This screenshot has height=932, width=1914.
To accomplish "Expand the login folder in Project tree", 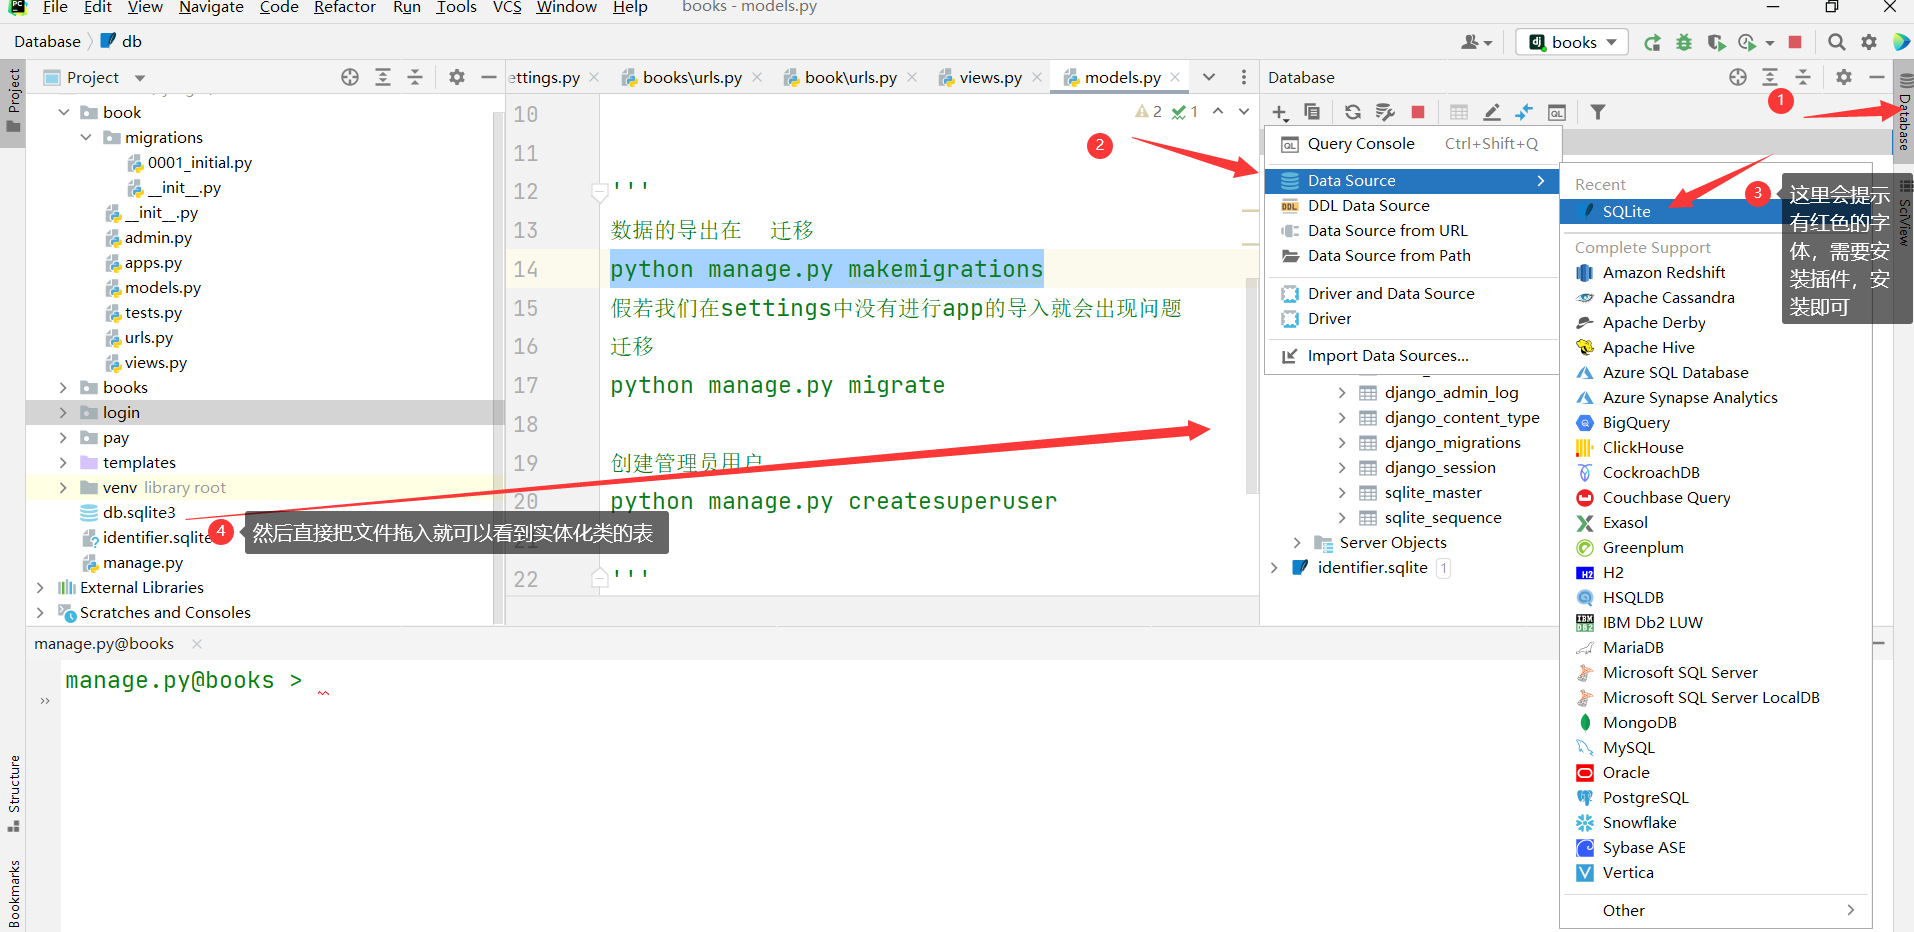I will tap(63, 413).
